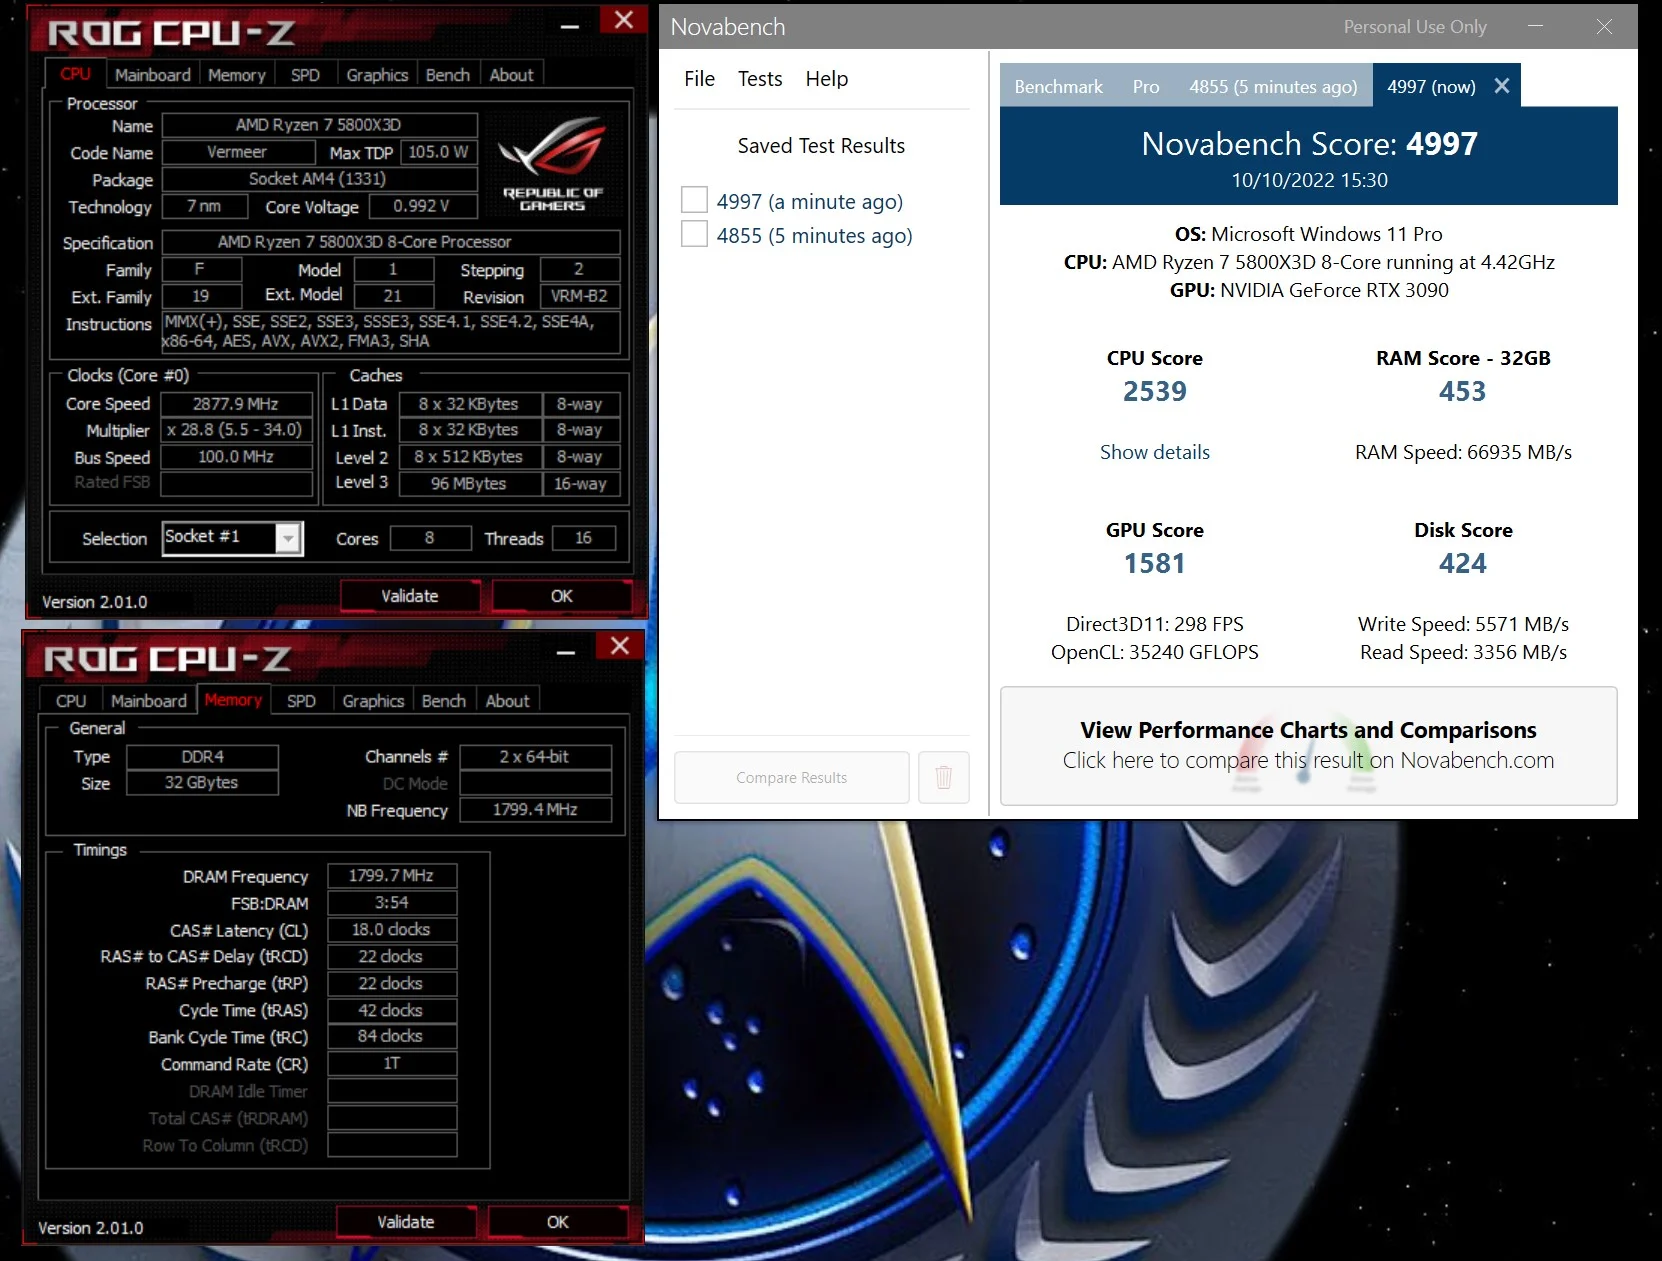The image size is (1662, 1261).
Task: Delete saved results with trash icon
Action: 943,777
